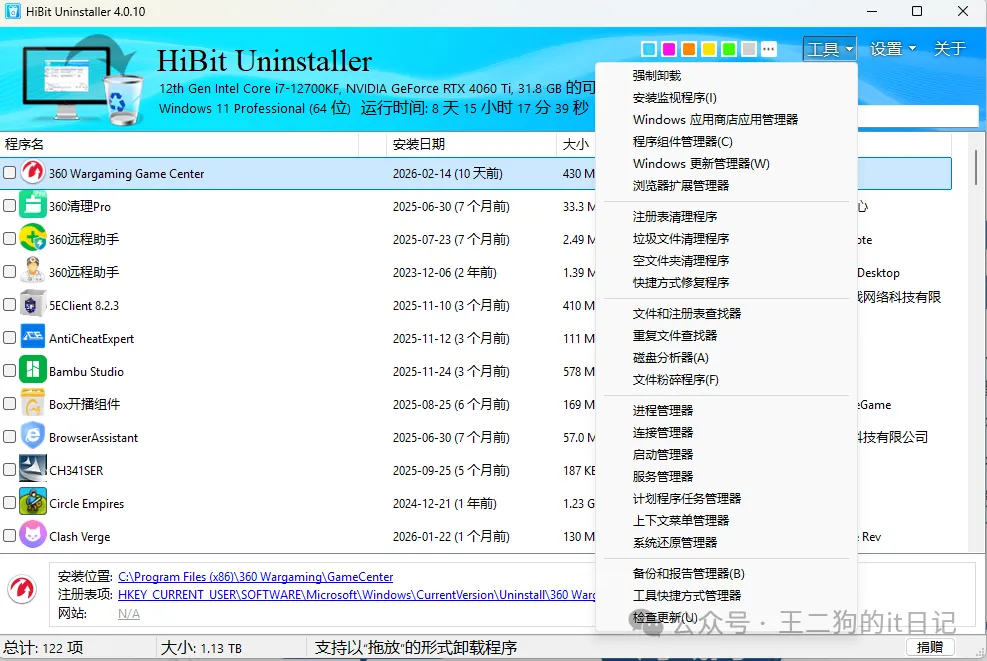Screen dimensions: 987x661
Task: Open the HKEY_CURRENT_USER registry key link
Action: (x=356, y=594)
